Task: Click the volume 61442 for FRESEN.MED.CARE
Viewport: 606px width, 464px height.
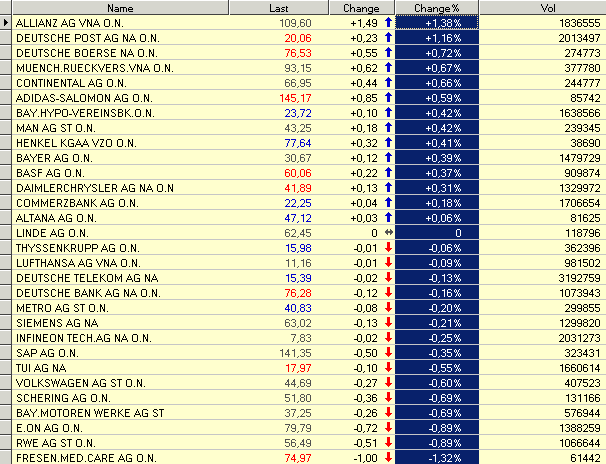Action: point(585,458)
